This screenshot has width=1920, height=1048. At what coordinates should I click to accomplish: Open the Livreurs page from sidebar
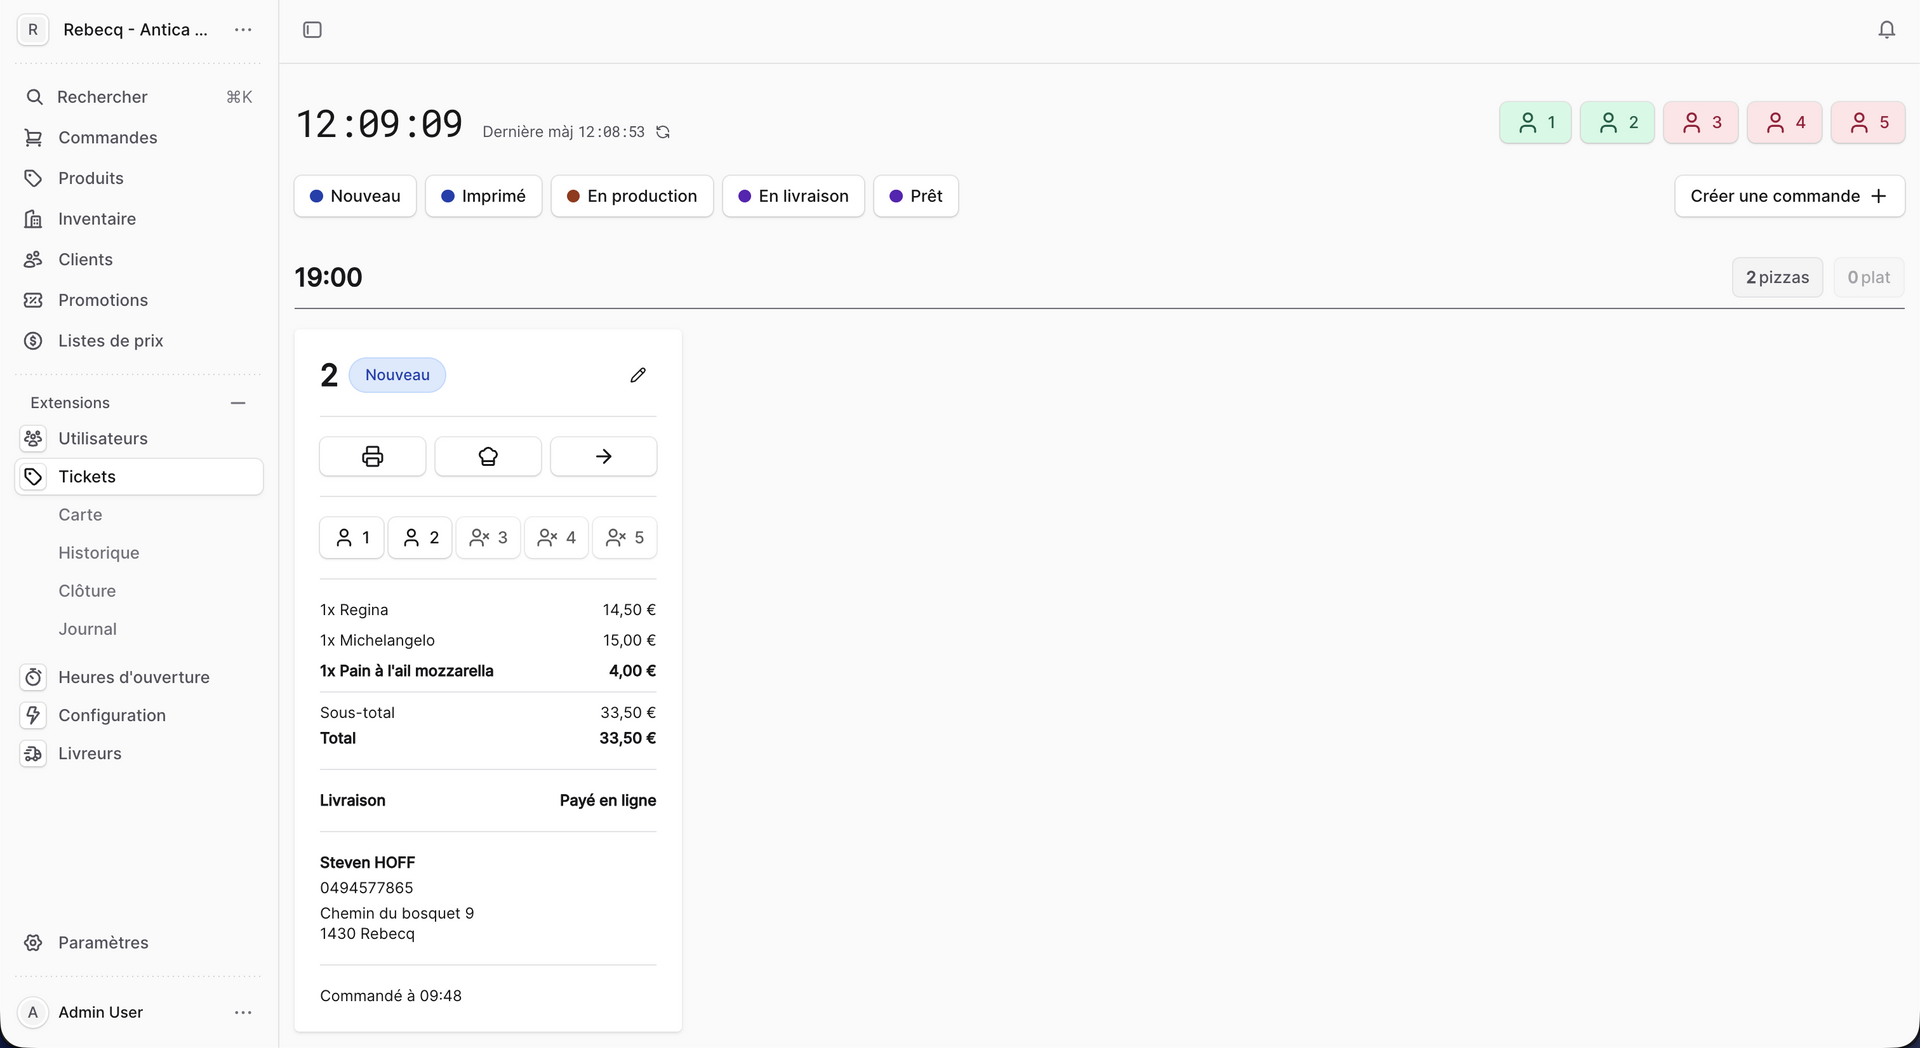(90, 754)
